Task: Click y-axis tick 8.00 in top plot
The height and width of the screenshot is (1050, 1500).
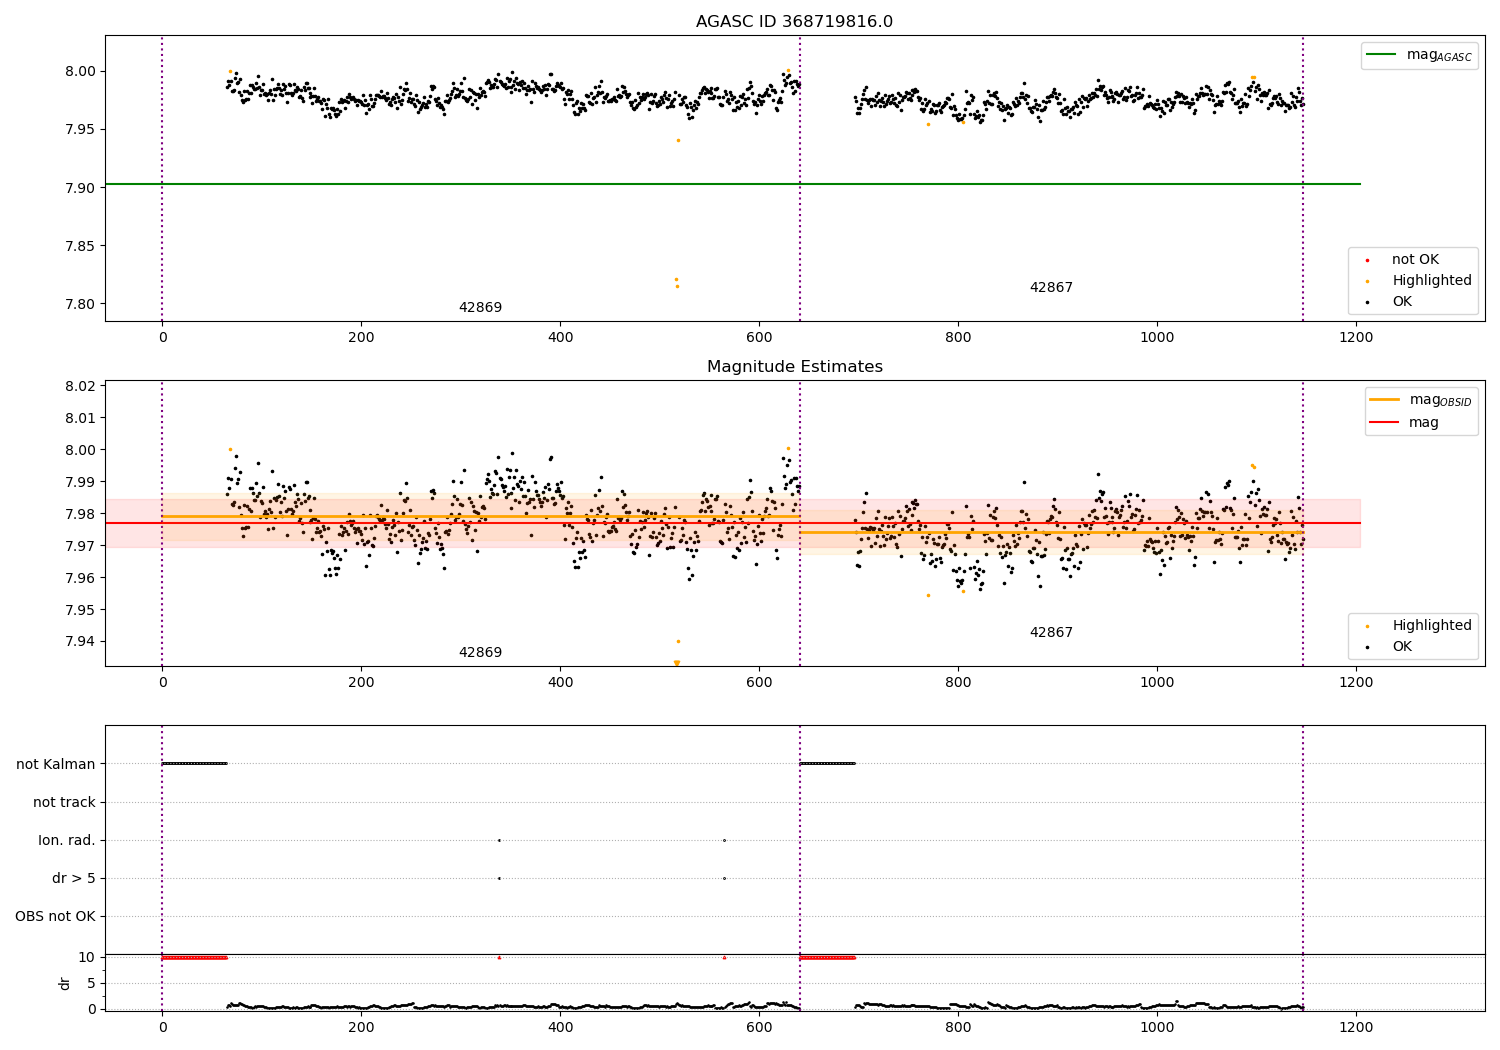Action: [82, 71]
